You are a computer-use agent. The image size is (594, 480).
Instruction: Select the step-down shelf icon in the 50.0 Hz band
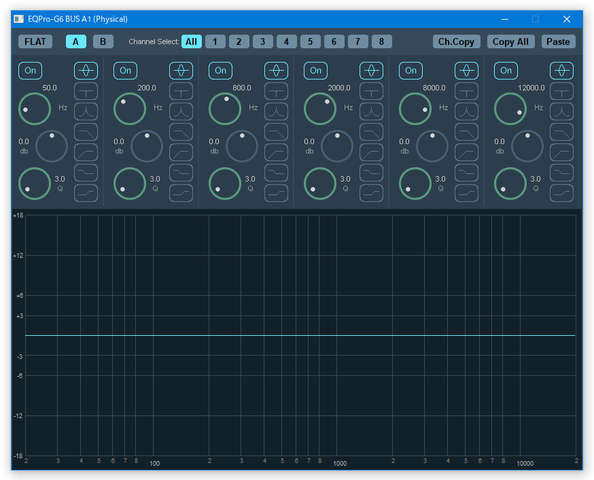(x=86, y=173)
